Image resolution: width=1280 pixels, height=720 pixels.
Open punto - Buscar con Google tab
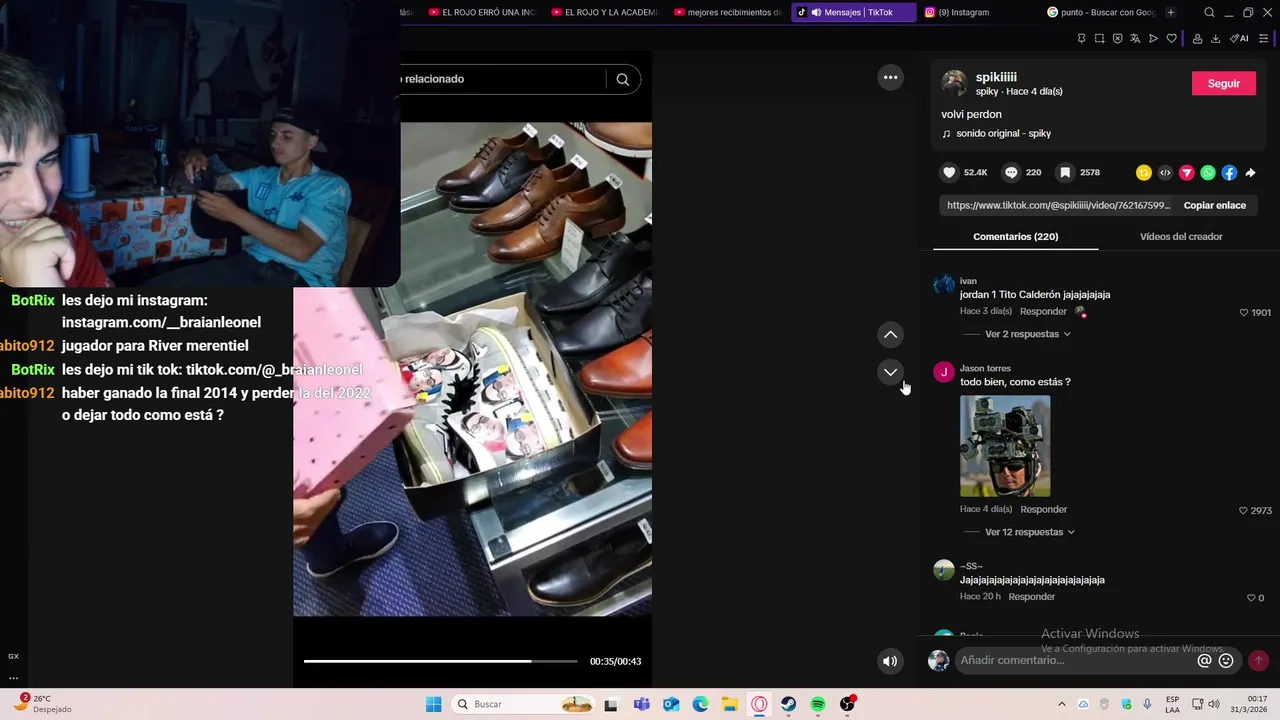tap(1102, 12)
